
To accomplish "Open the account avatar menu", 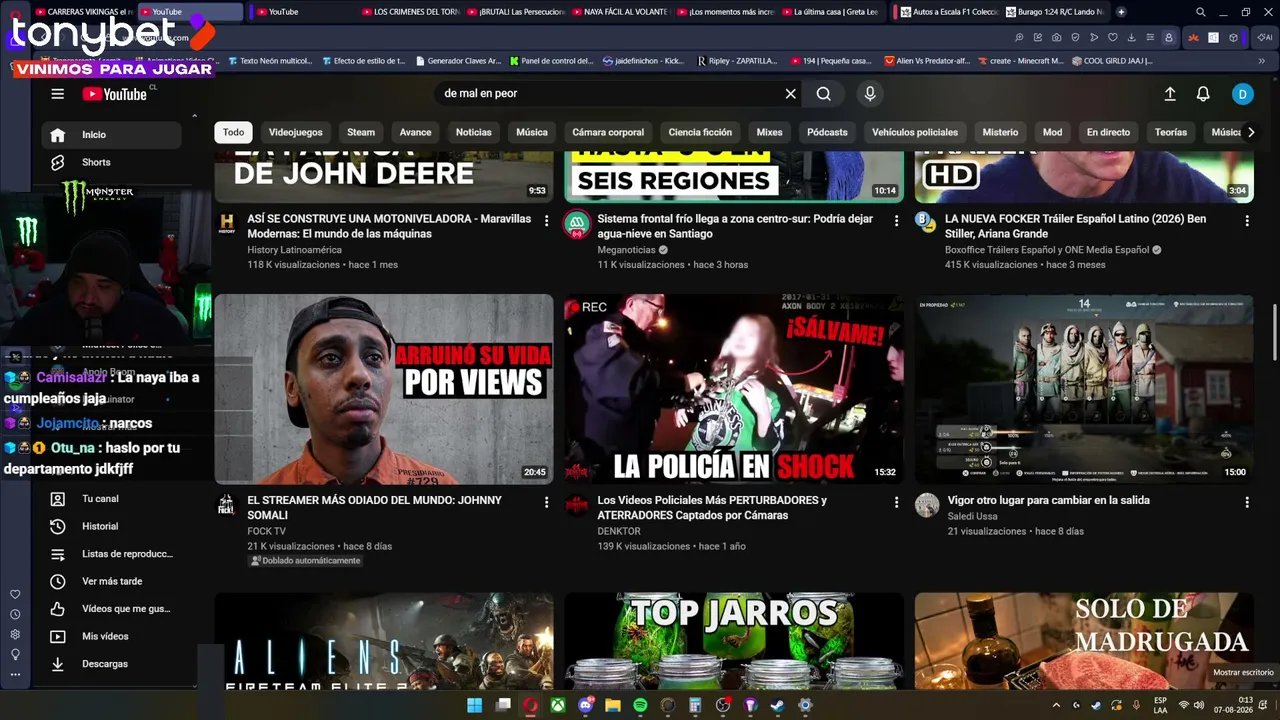I will point(1242,94).
